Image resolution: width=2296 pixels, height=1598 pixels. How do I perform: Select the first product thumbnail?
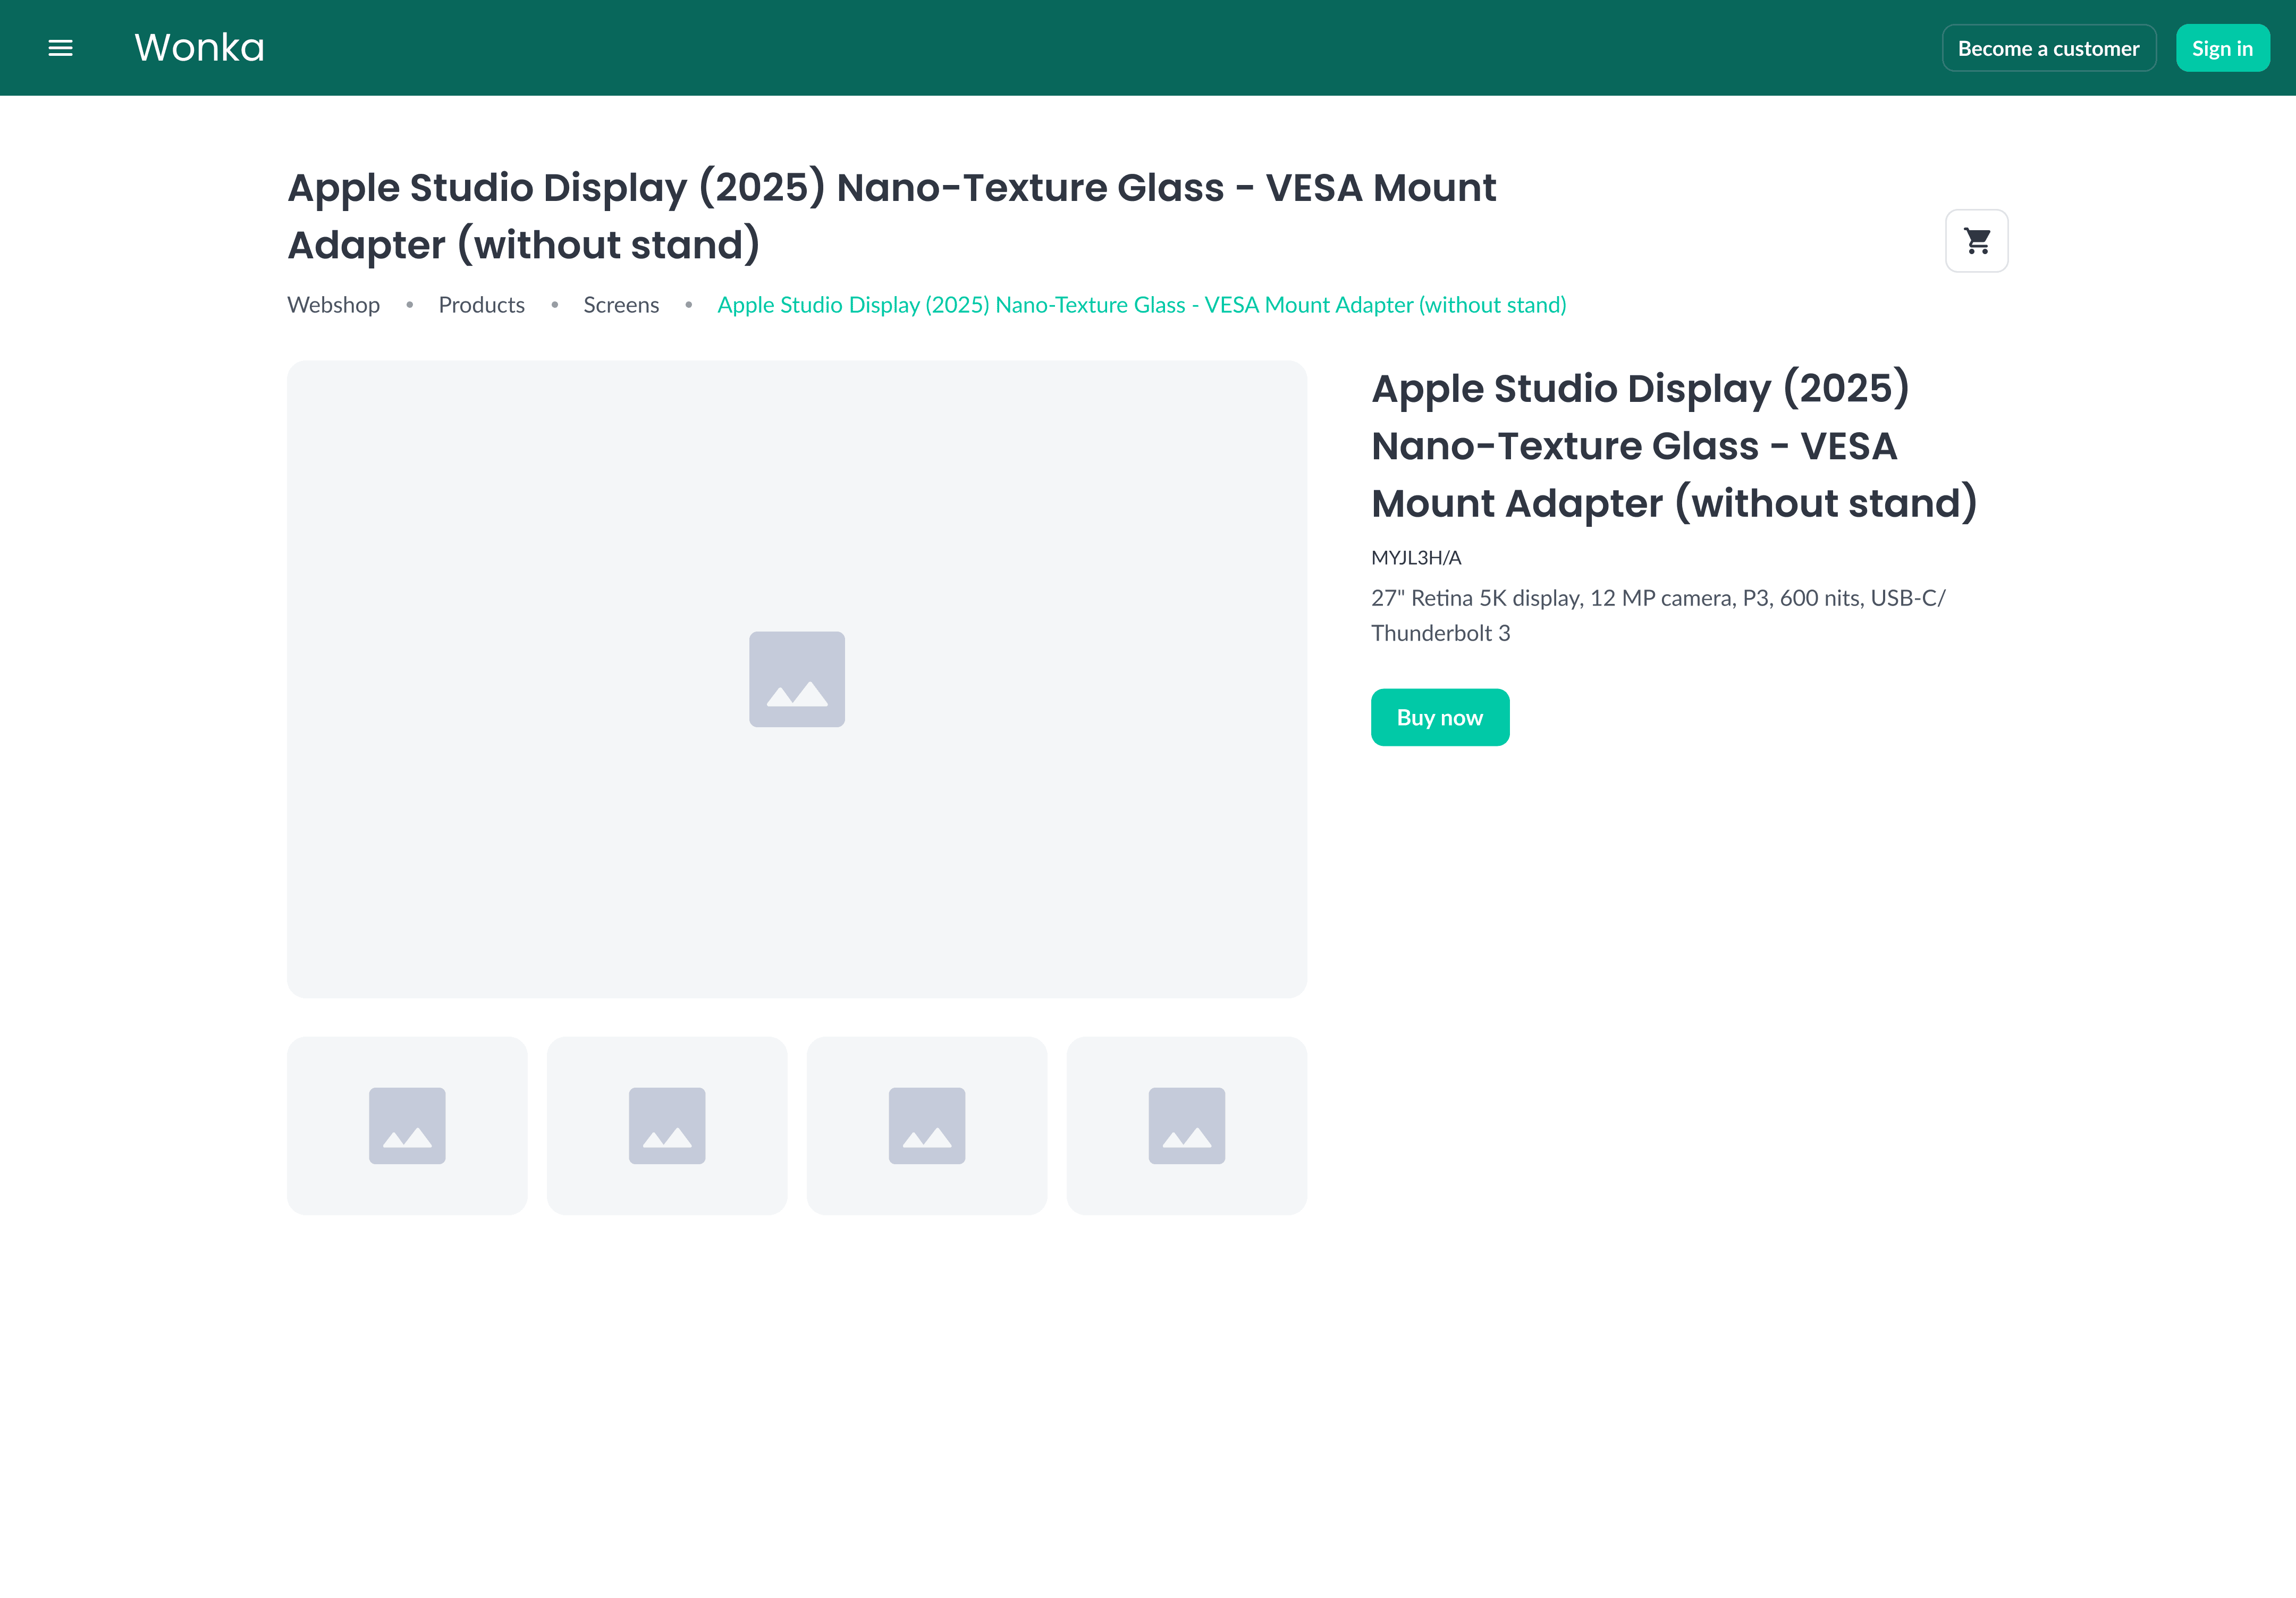[407, 1126]
